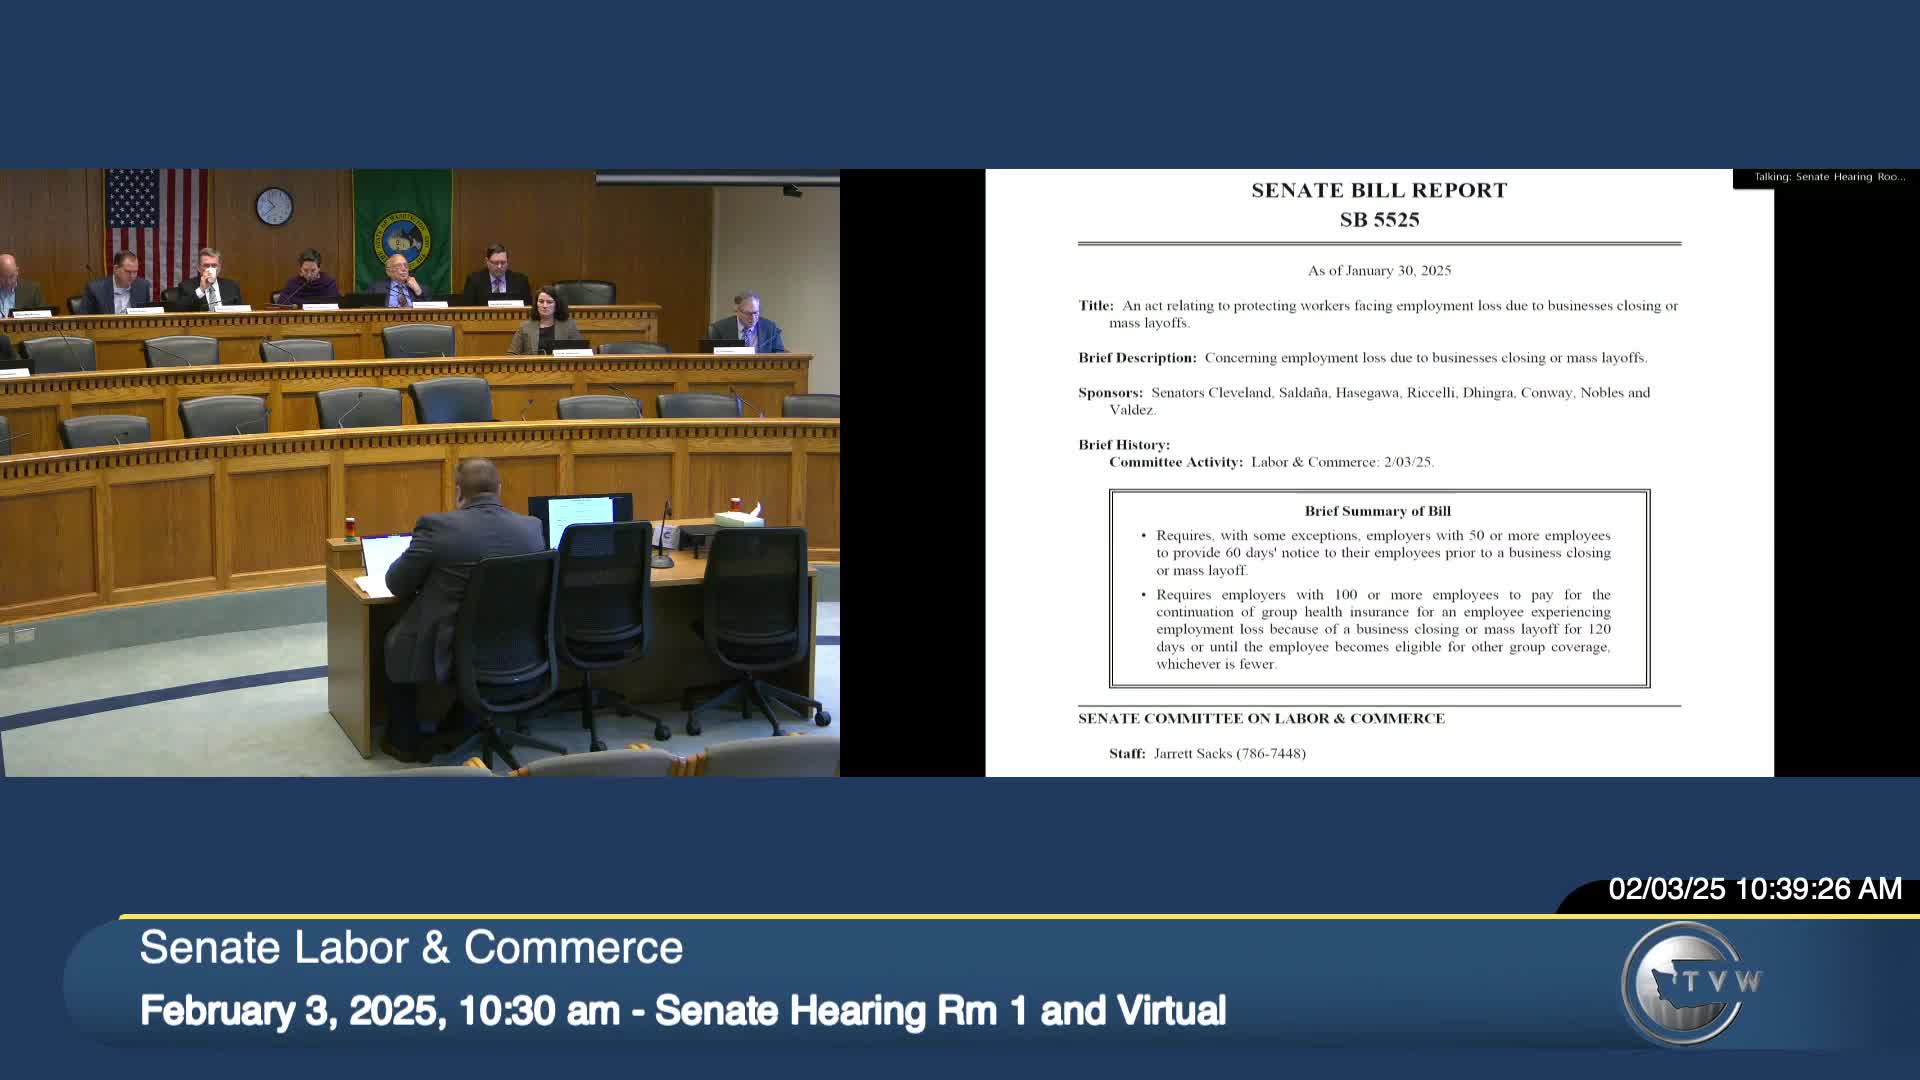Click the TVW logo watermark
Image resolution: width=1920 pixels, height=1080 pixels.
1690,982
